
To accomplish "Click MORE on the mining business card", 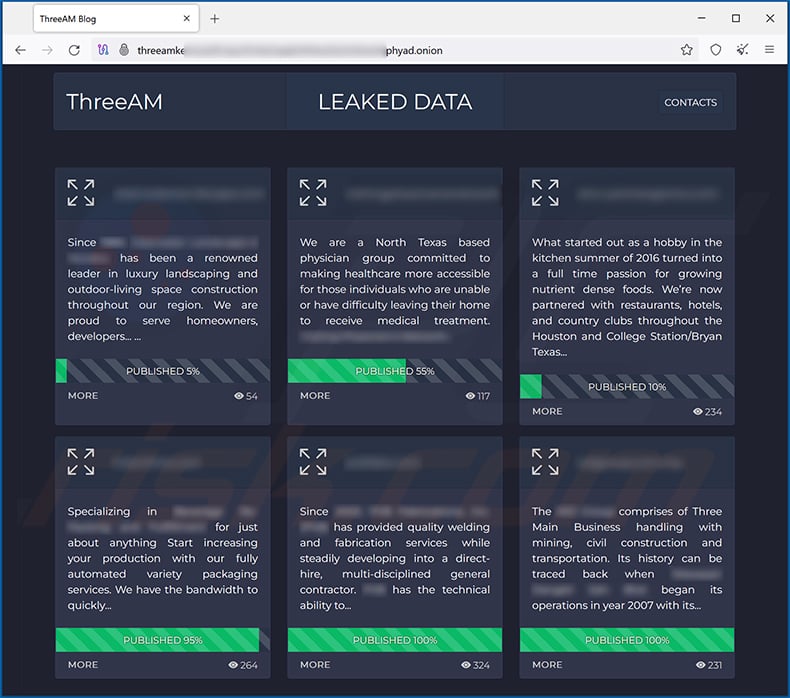I will [x=547, y=665].
